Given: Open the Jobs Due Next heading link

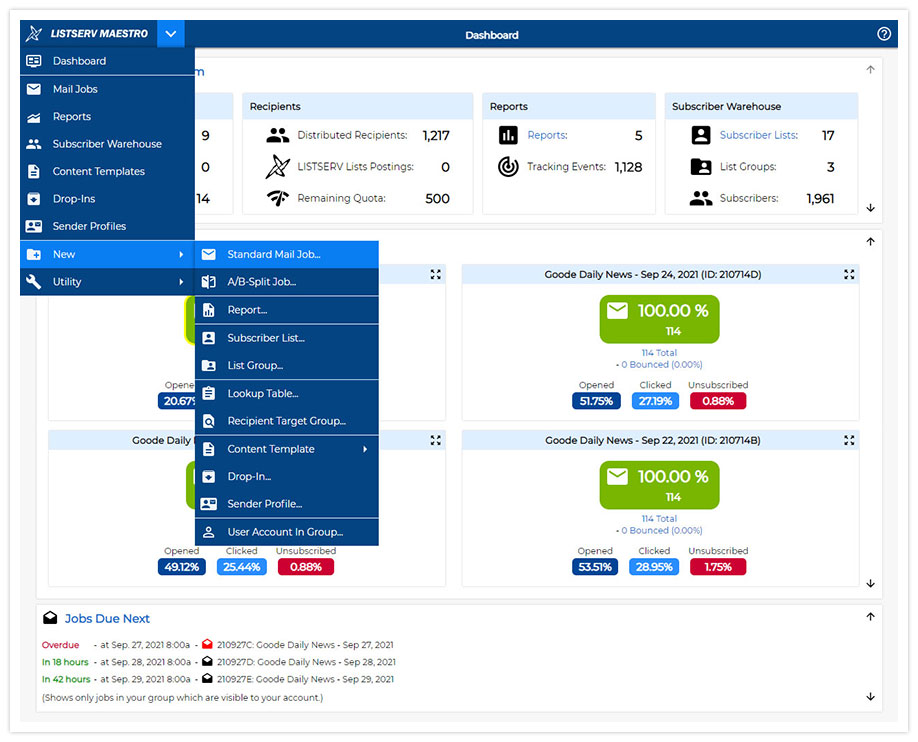Looking at the screenshot, I should point(107,618).
